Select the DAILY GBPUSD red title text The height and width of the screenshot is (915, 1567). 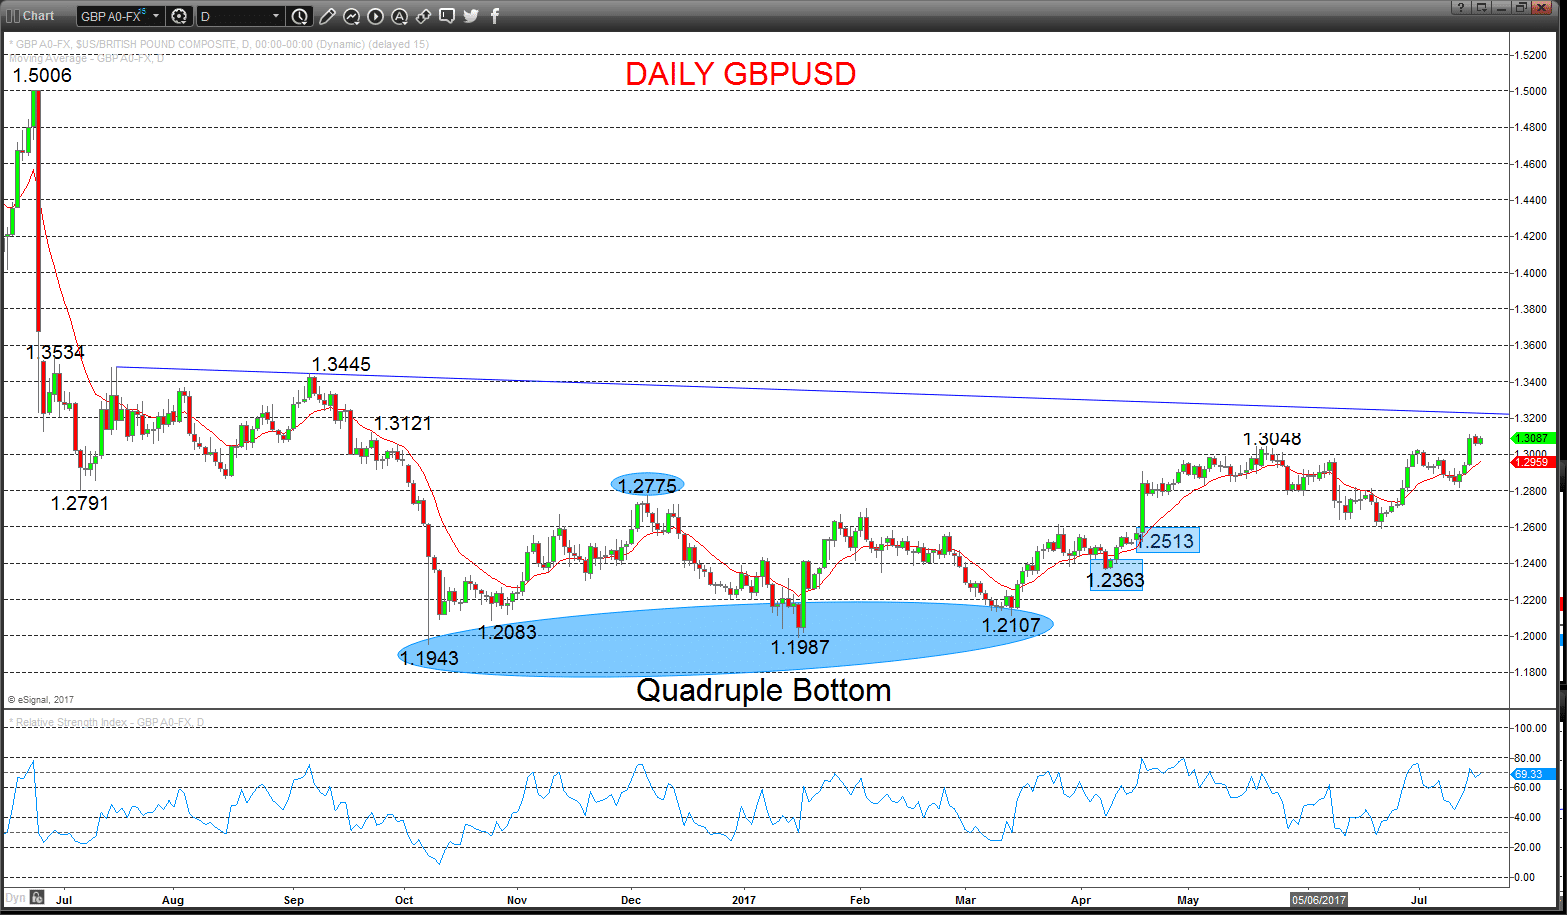[741, 74]
